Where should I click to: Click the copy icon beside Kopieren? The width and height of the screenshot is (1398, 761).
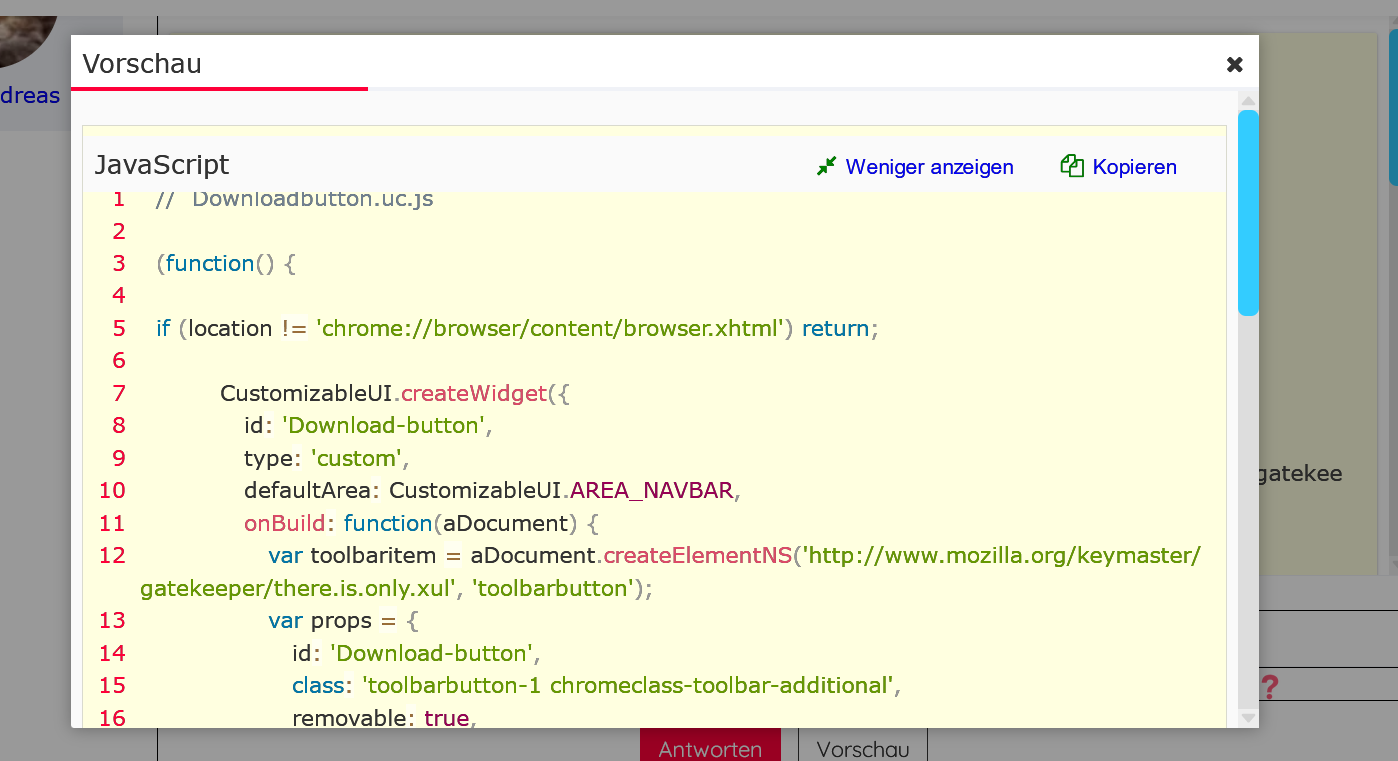(x=1072, y=167)
